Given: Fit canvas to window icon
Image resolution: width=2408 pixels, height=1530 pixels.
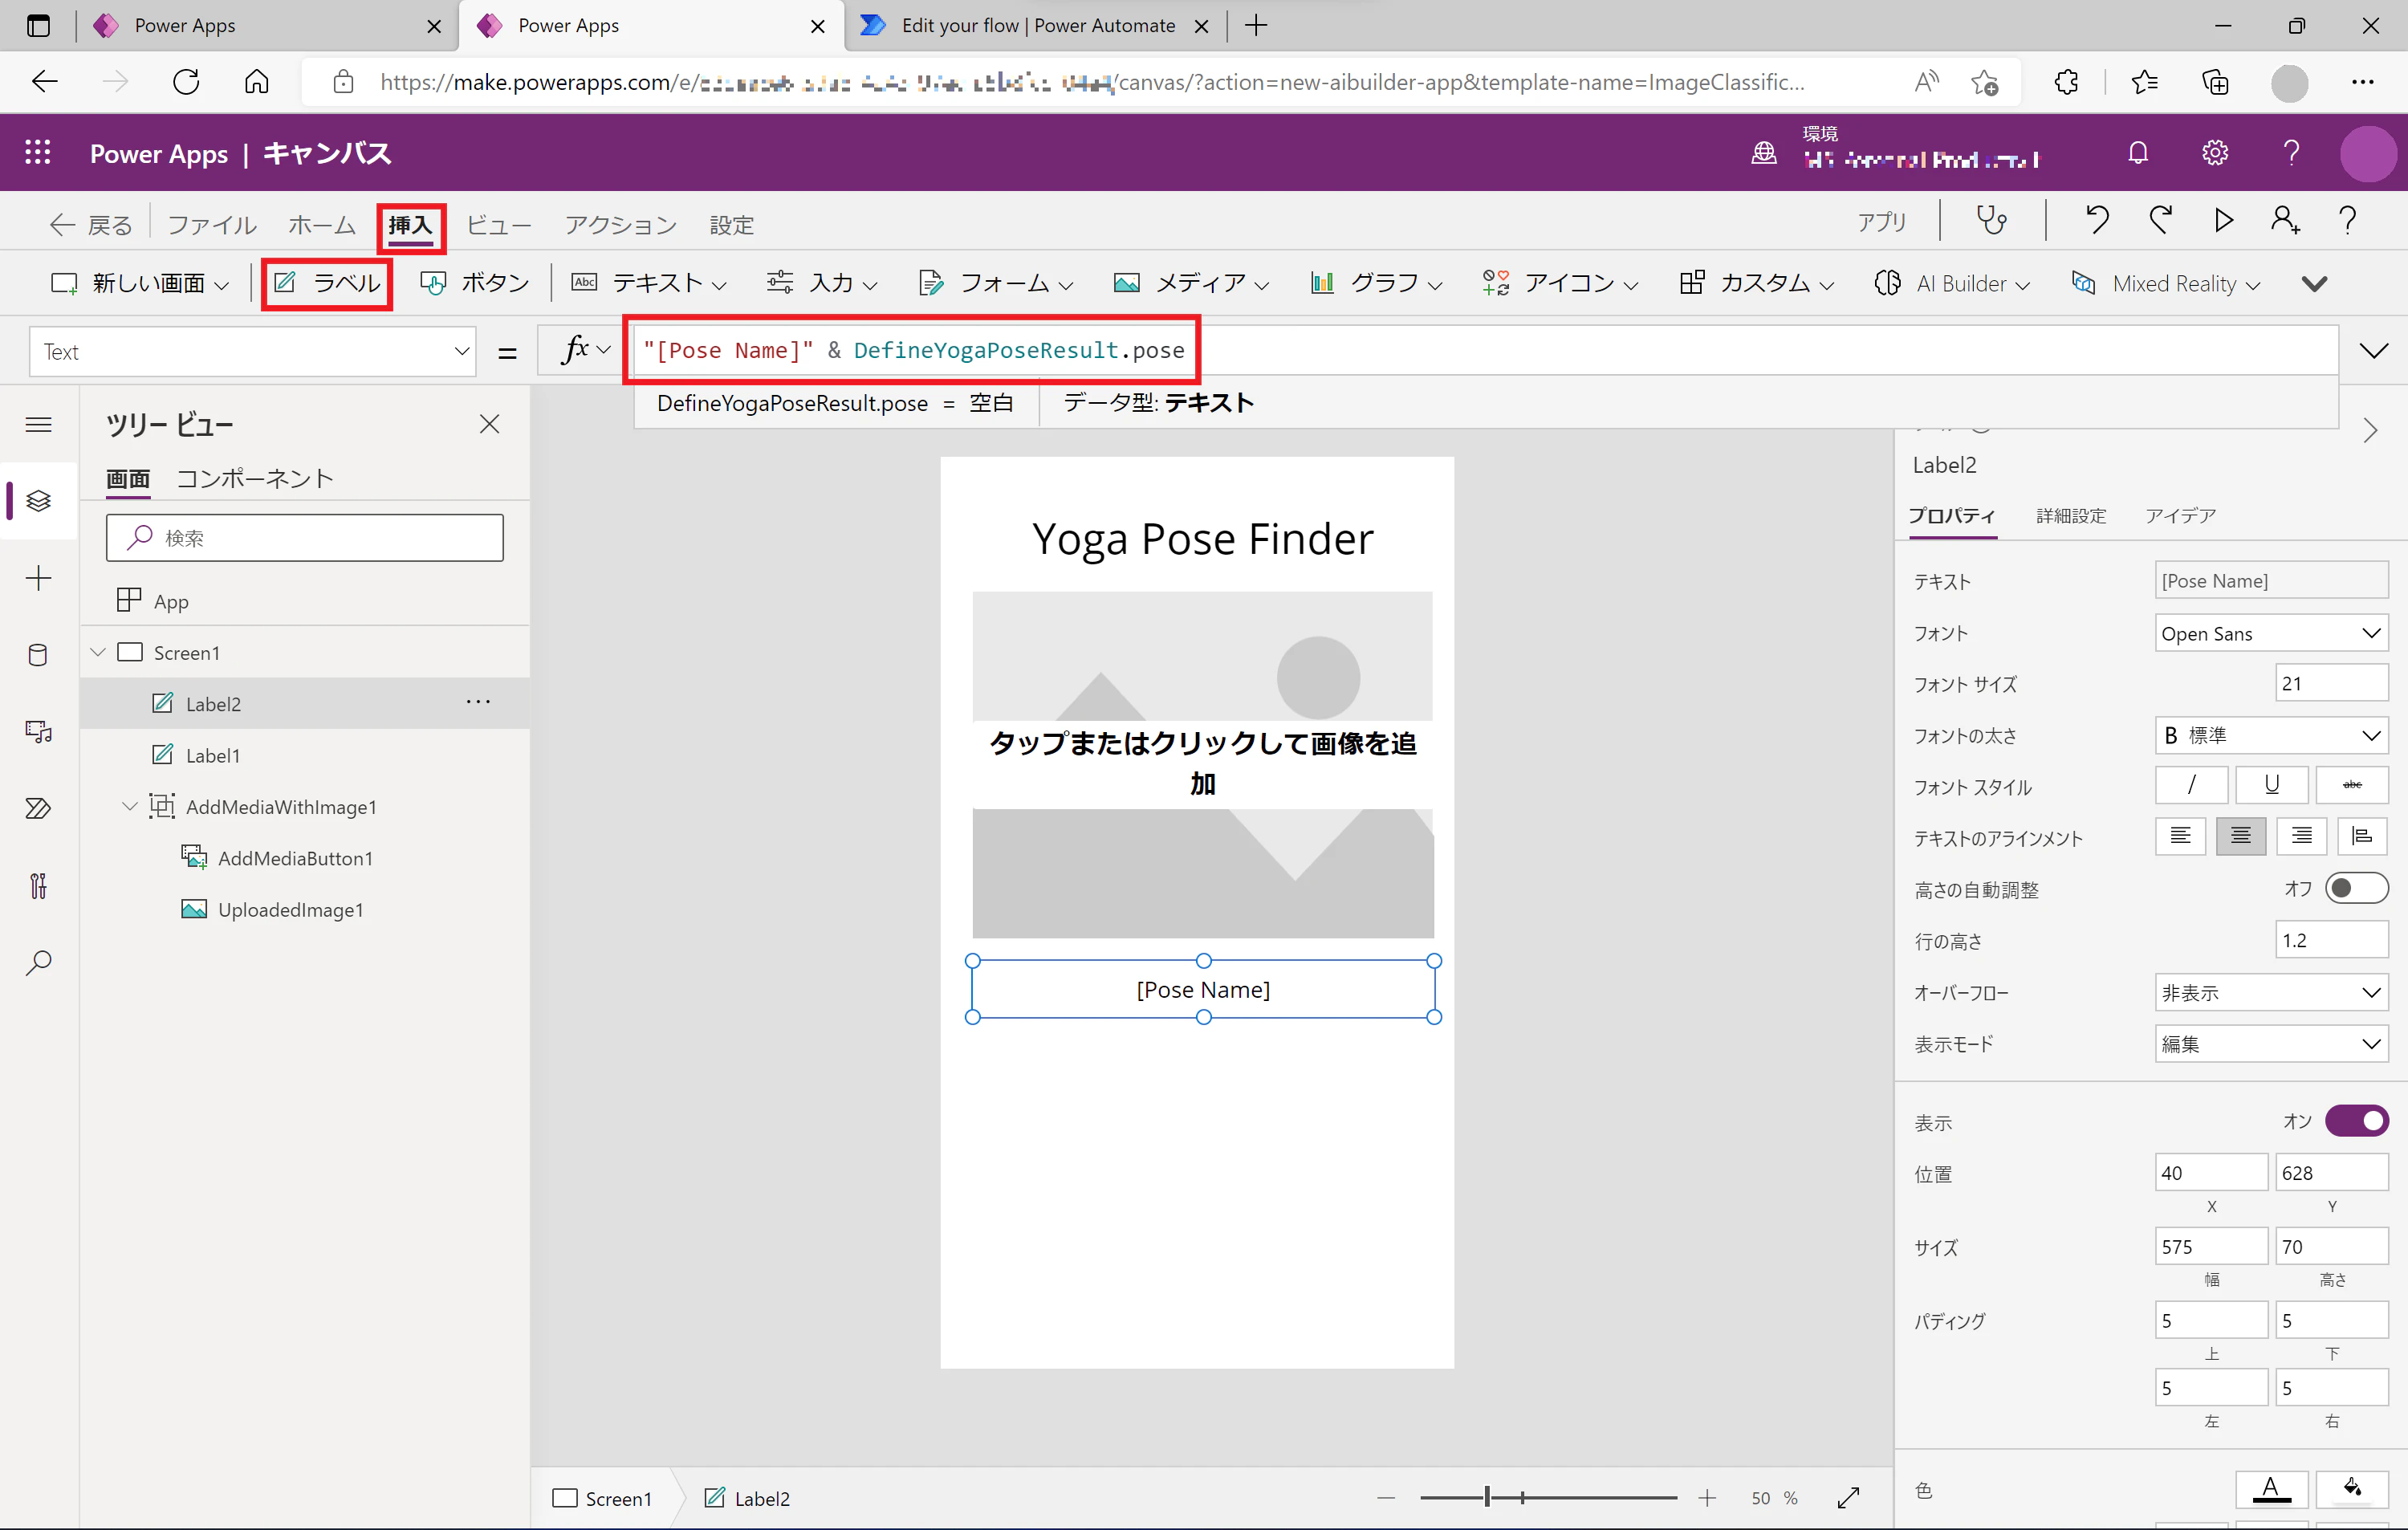Looking at the screenshot, I should pos(1848,1497).
